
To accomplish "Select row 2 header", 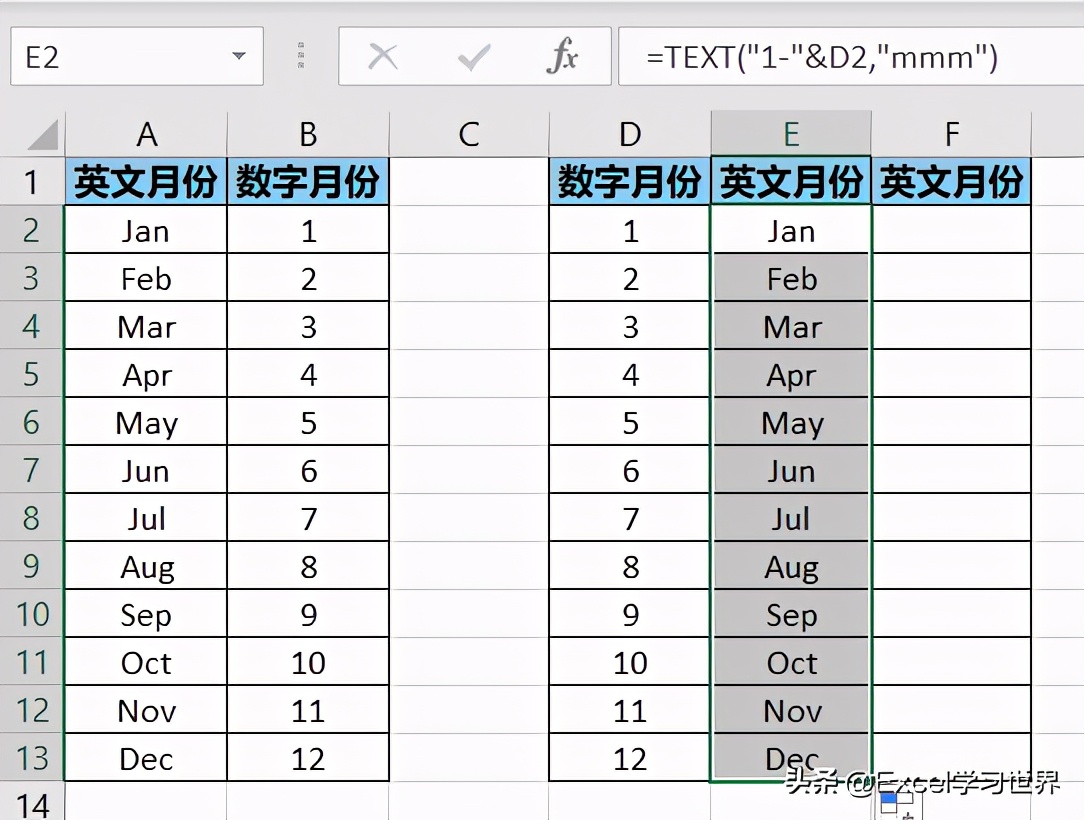I will [32, 230].
